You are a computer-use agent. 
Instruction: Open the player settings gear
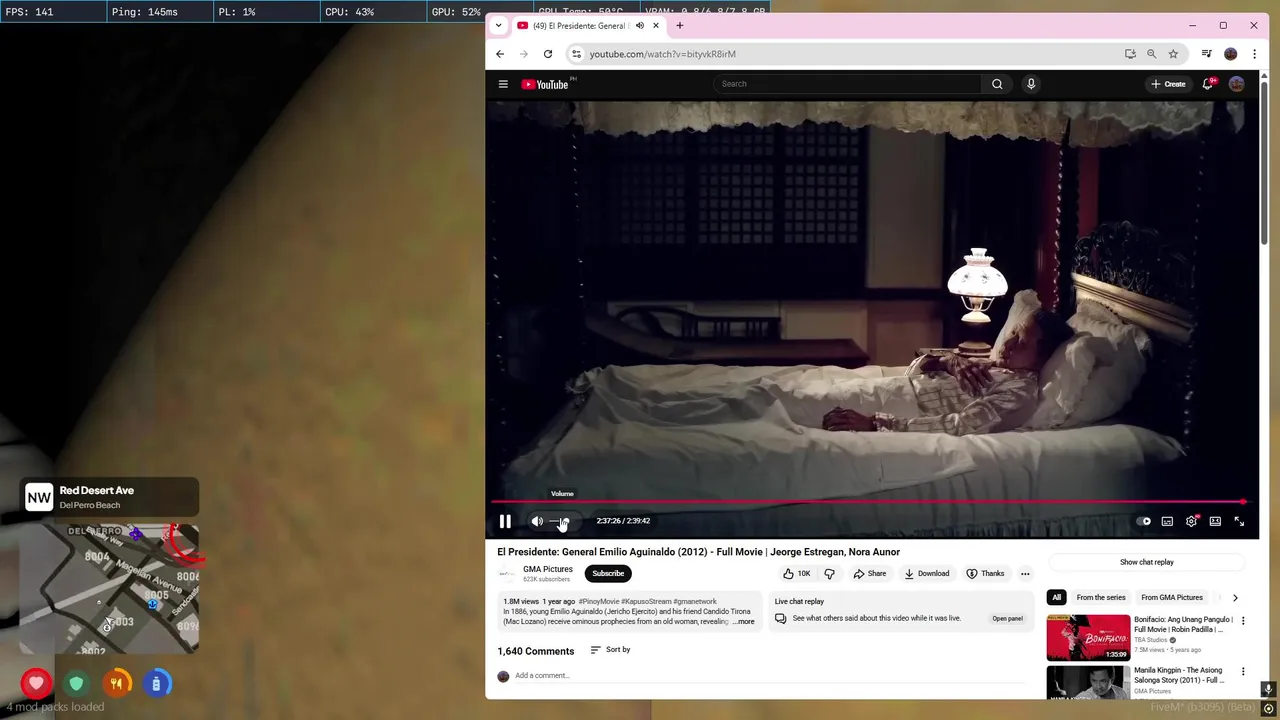click(1191, 521)
